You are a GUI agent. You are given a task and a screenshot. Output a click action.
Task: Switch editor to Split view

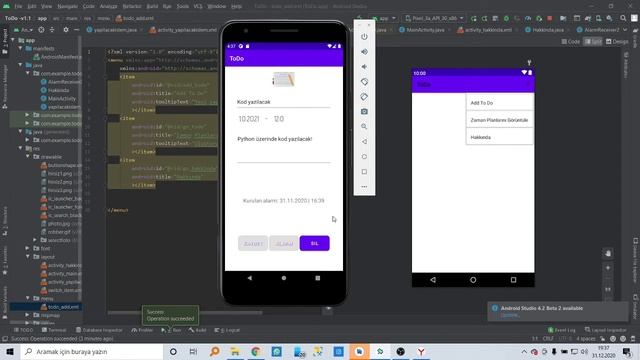pos(593,42)
